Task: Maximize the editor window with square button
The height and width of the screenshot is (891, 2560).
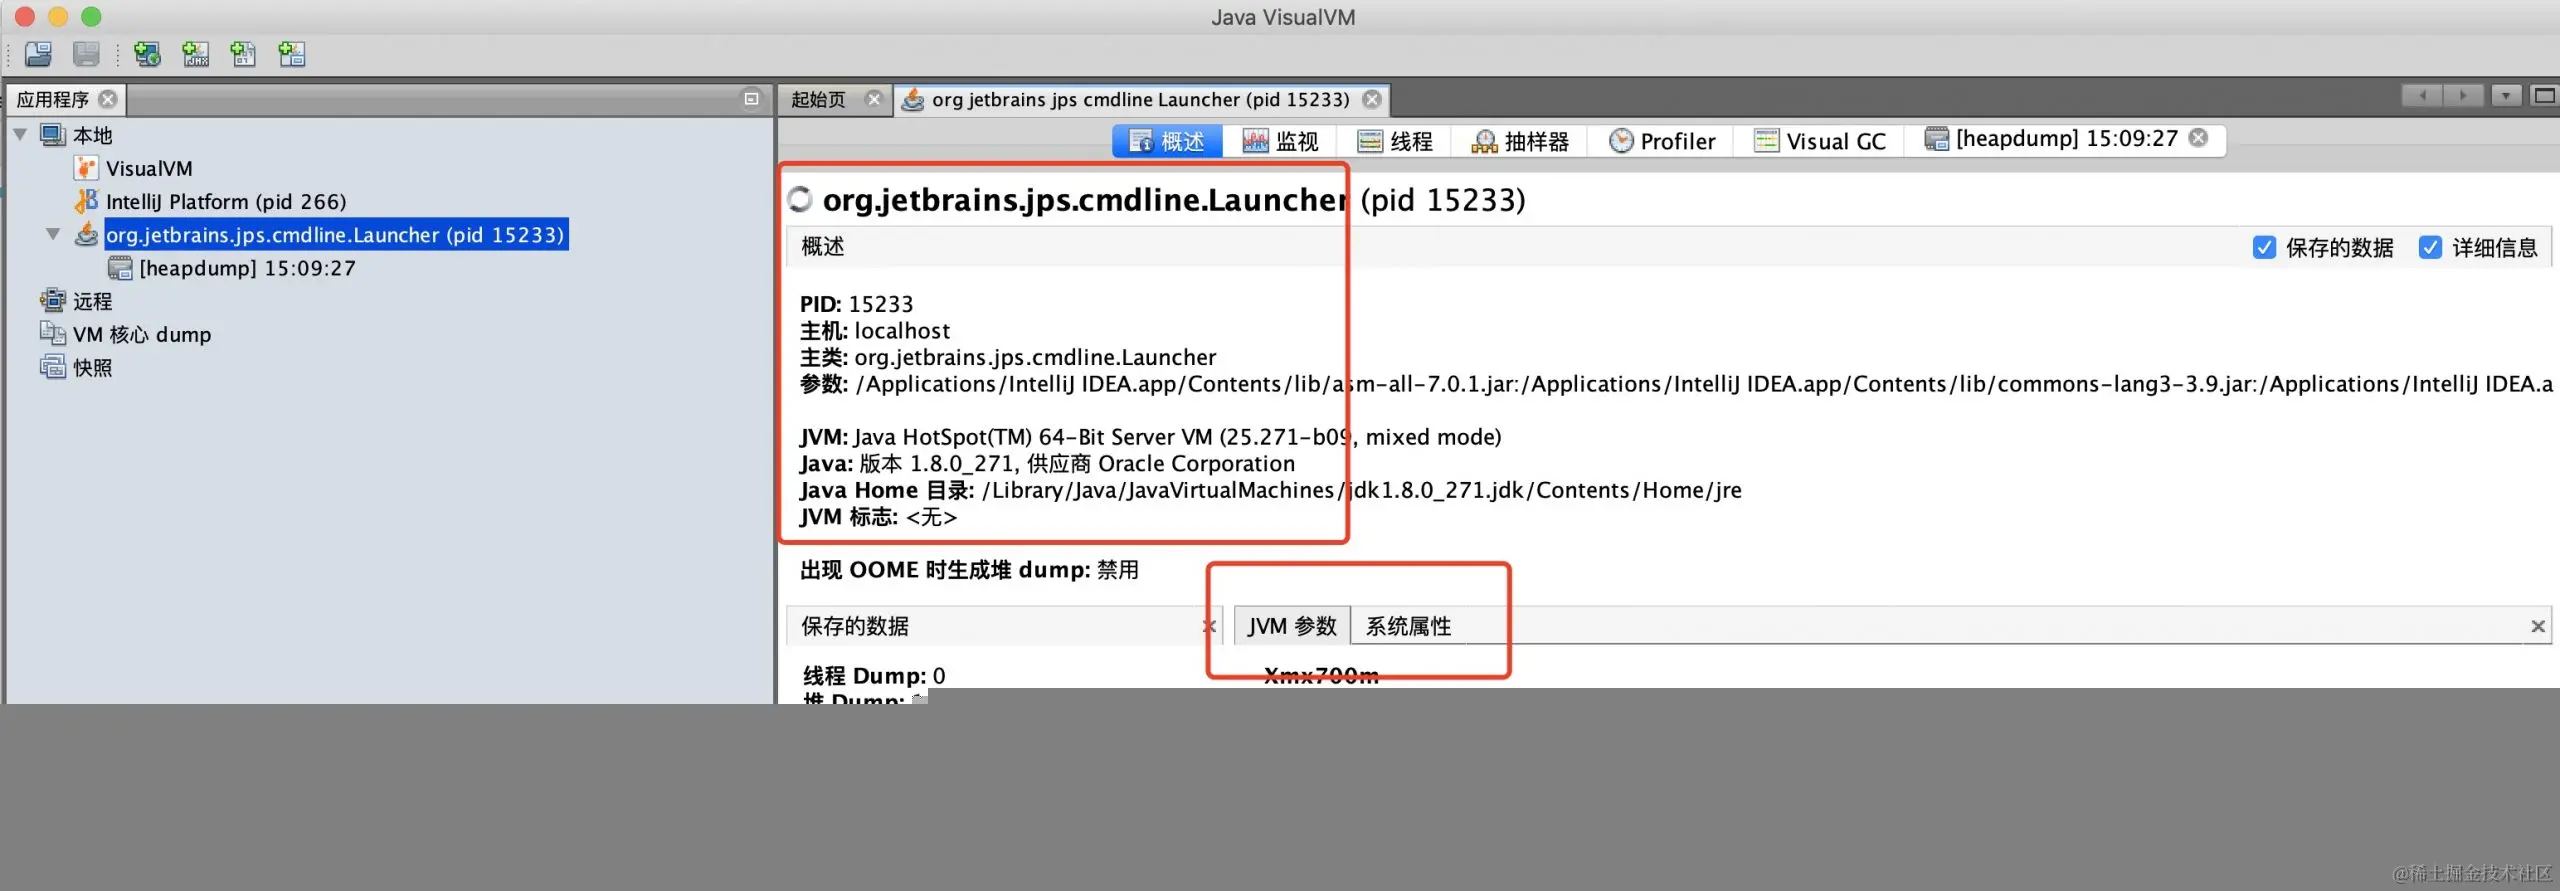Action: pos(2544,96)
